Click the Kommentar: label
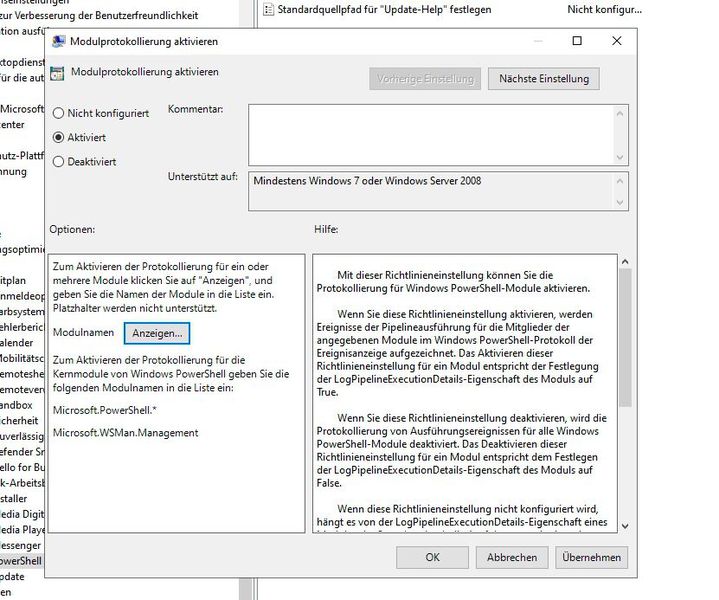This screenshot has width=719, height=600. [x=195, y=109]
